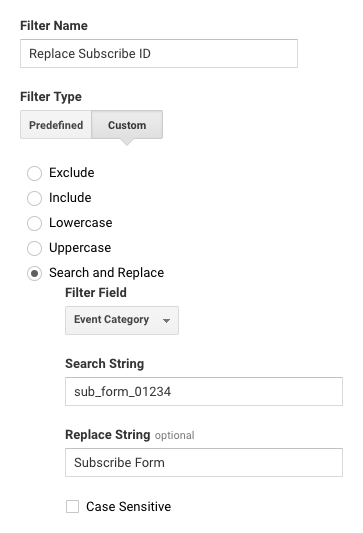Click the Filter Type heading label
Image resolution: width=363 pixels, height=533 pixels.
[51, 97]
